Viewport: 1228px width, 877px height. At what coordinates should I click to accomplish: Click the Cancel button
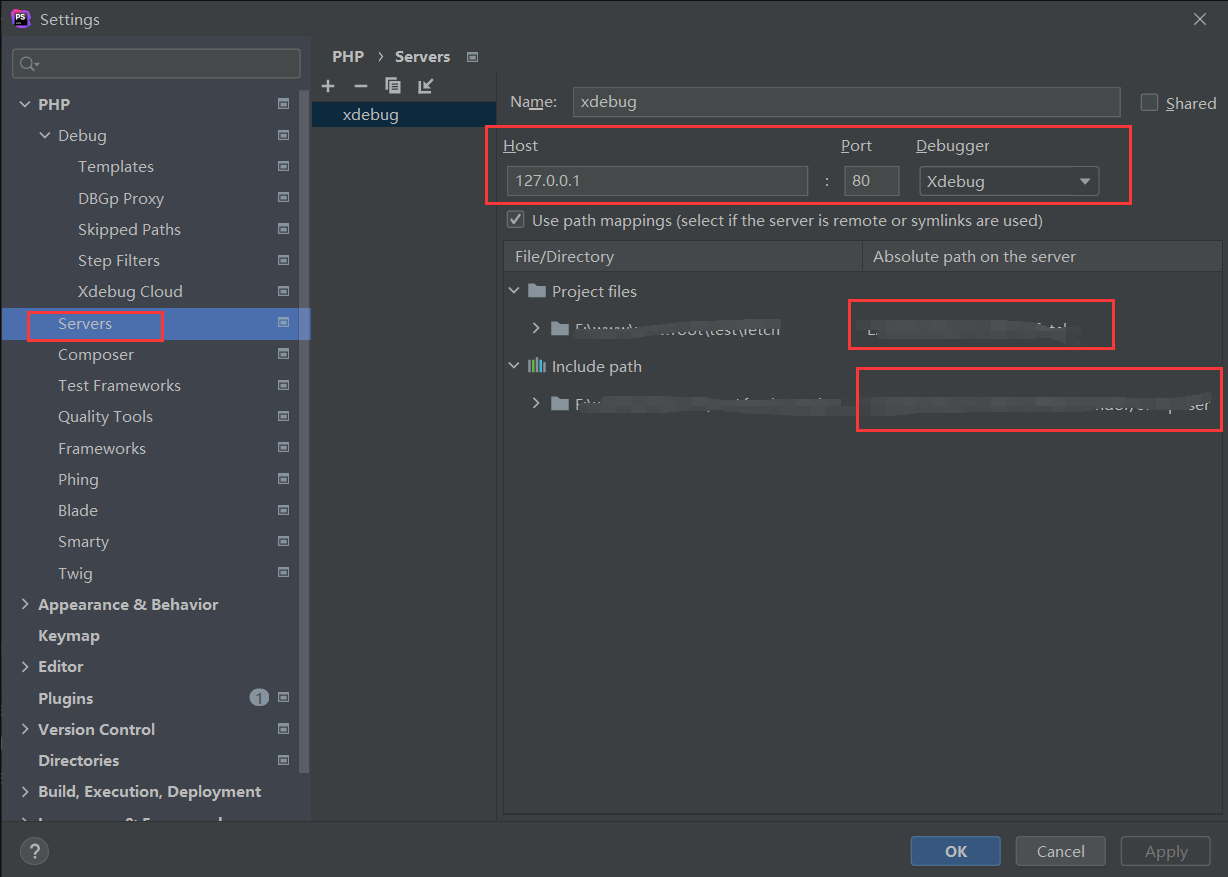[1060, 851]
